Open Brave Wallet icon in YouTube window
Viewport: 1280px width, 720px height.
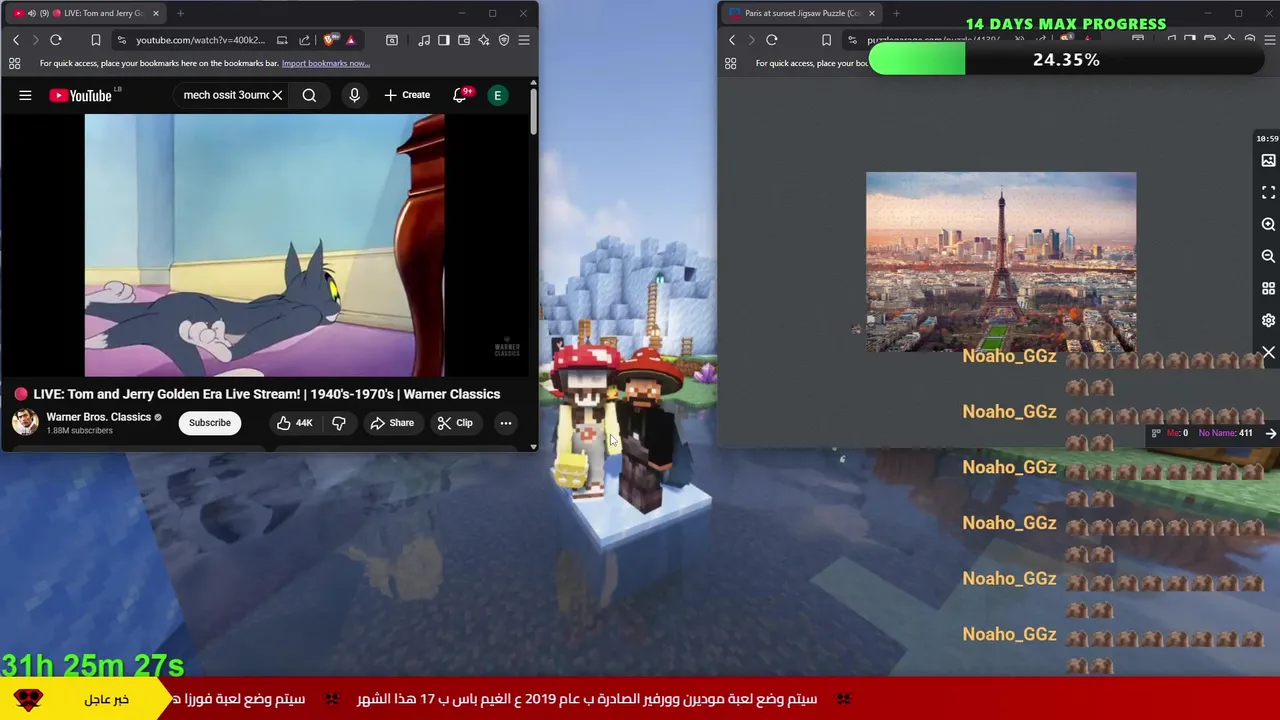pos(464,40)
